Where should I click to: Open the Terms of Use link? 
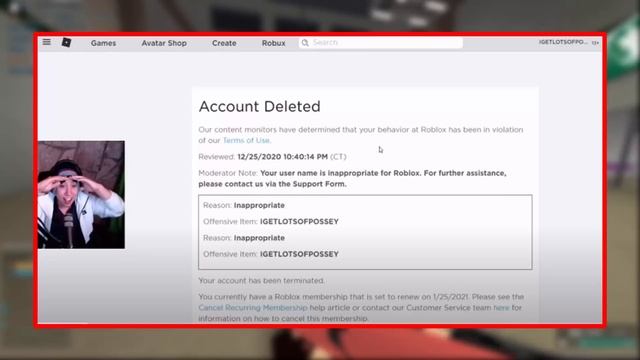click(x=246, y=140)
